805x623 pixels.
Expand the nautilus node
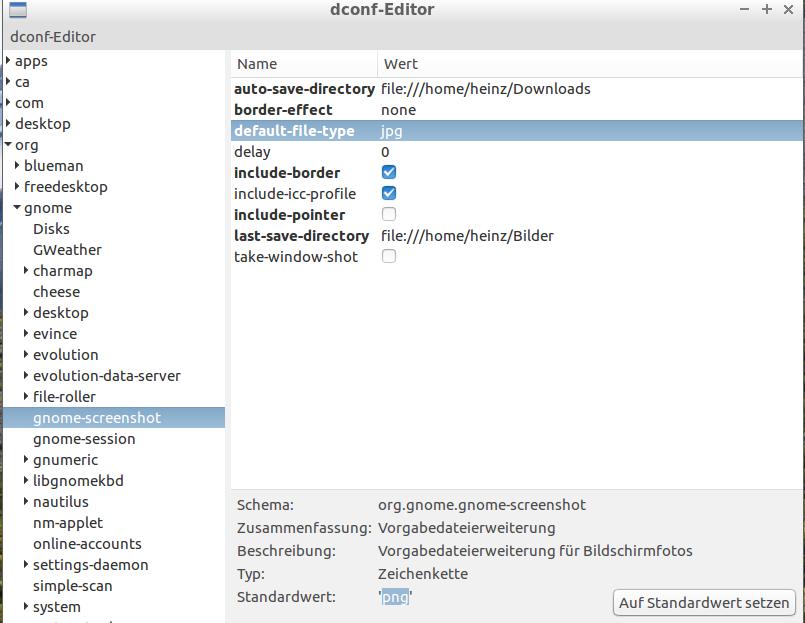[26, 501]
